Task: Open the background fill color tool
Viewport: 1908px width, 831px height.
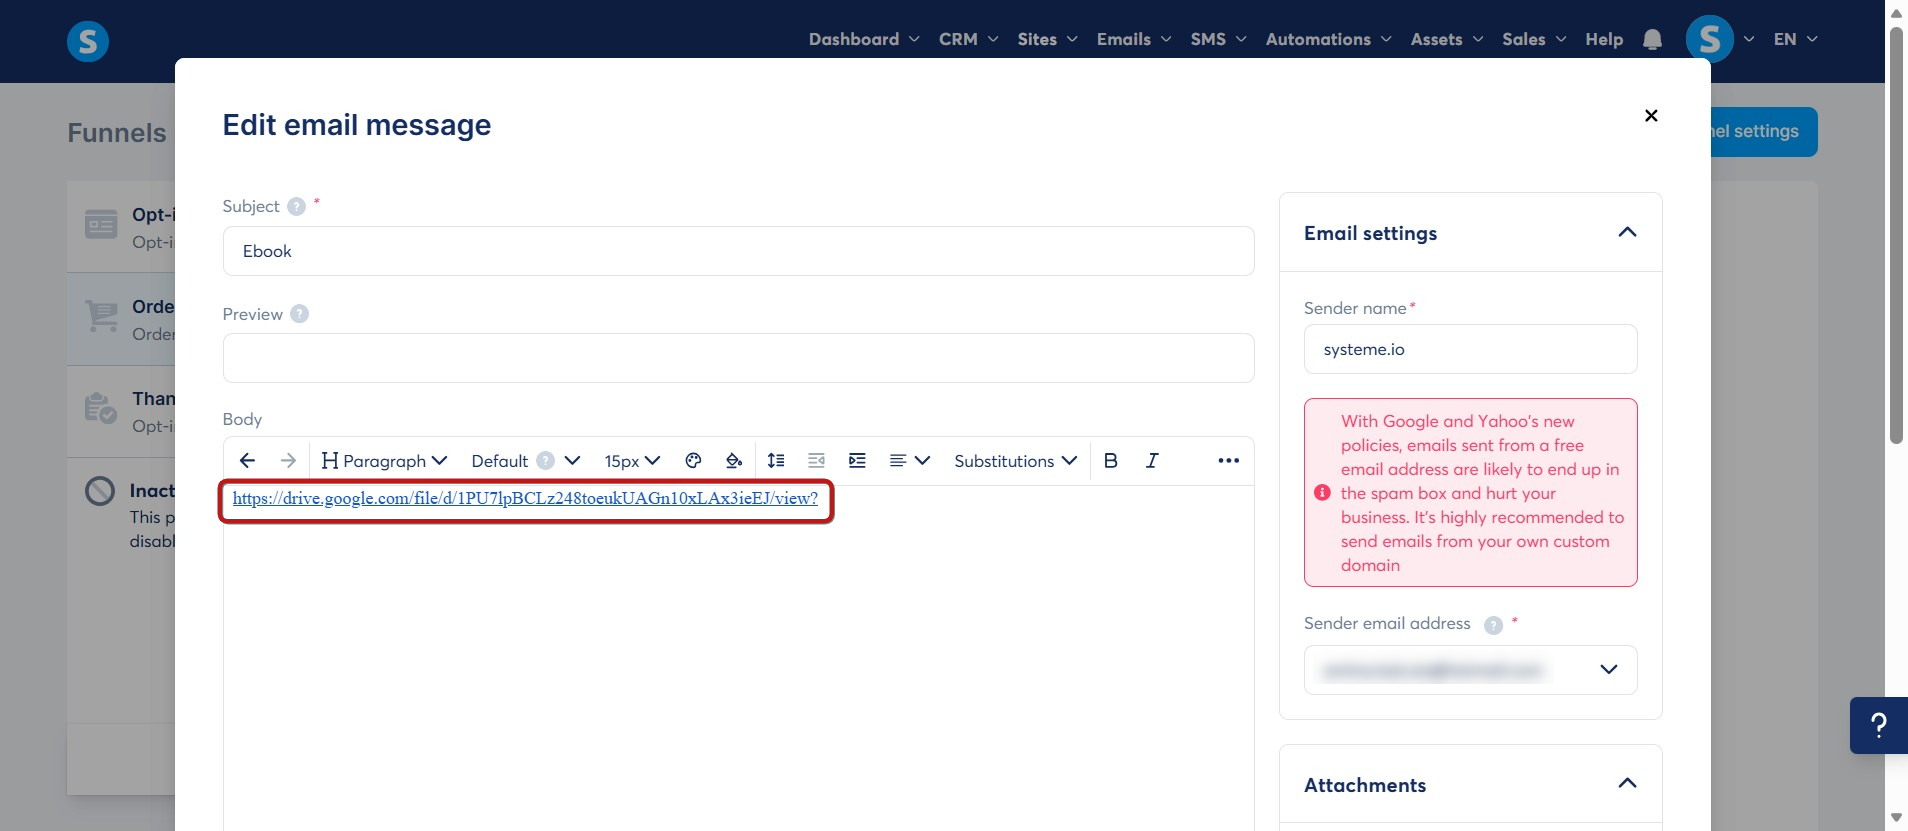Action: 734,460
